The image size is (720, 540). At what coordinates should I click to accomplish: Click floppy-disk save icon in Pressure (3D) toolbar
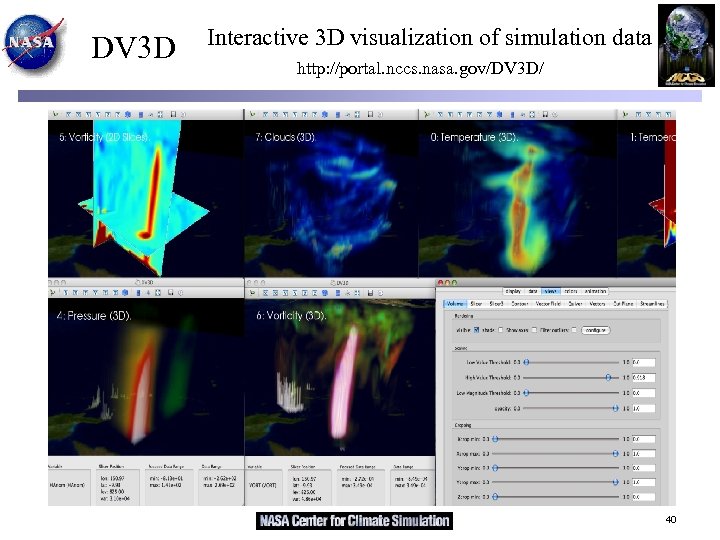click(170, 292)
